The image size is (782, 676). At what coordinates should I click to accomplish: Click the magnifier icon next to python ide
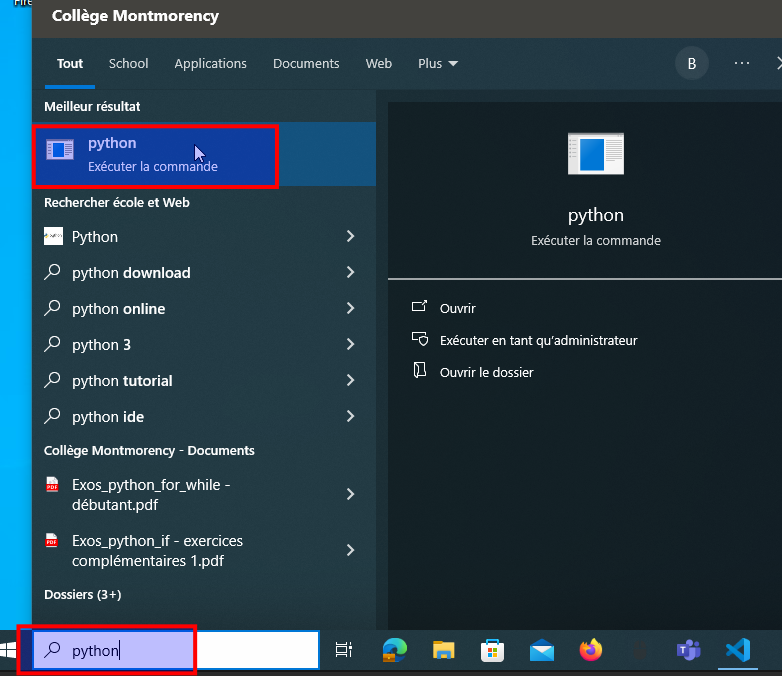[52, 416]
